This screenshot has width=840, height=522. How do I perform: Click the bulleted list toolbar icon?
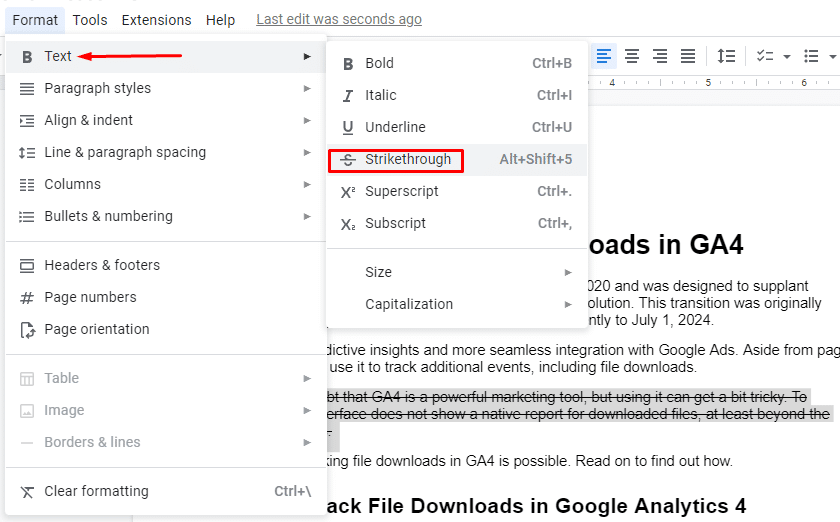coord(811,56)
